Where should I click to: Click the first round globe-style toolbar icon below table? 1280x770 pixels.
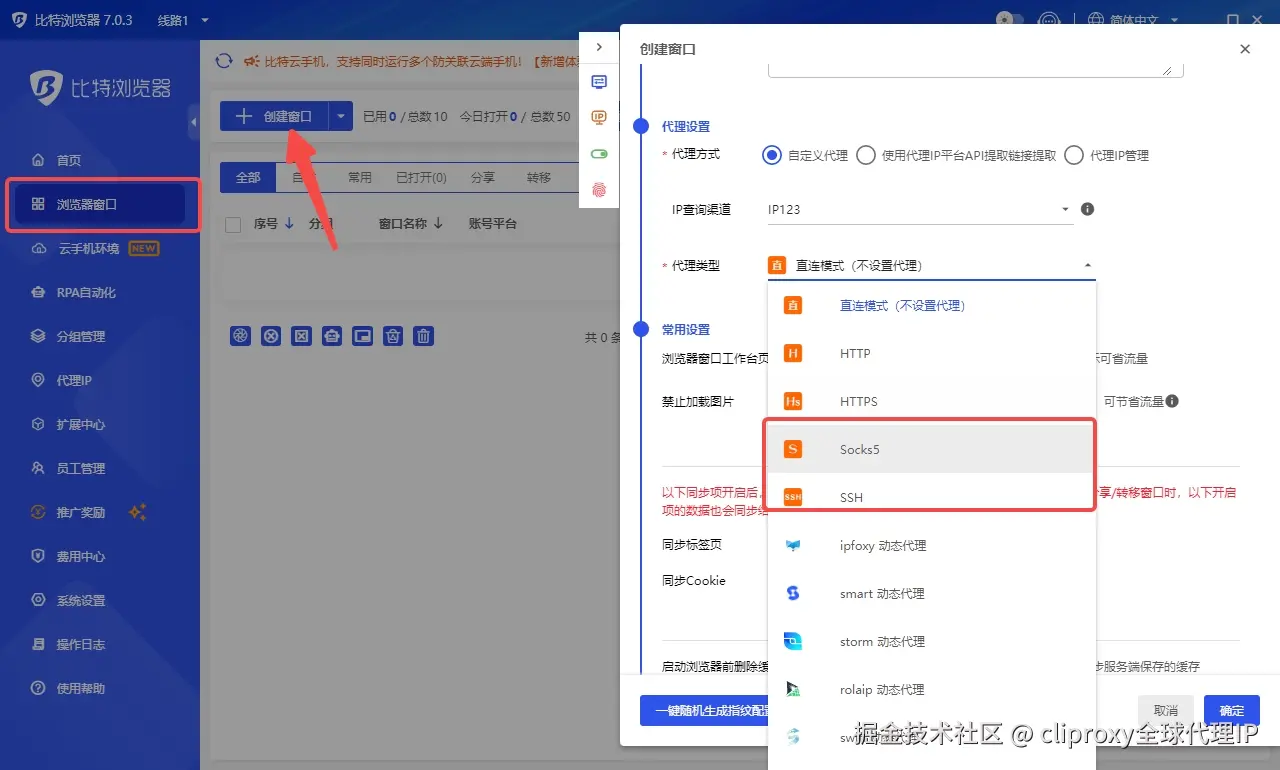[x=240, y=336]
